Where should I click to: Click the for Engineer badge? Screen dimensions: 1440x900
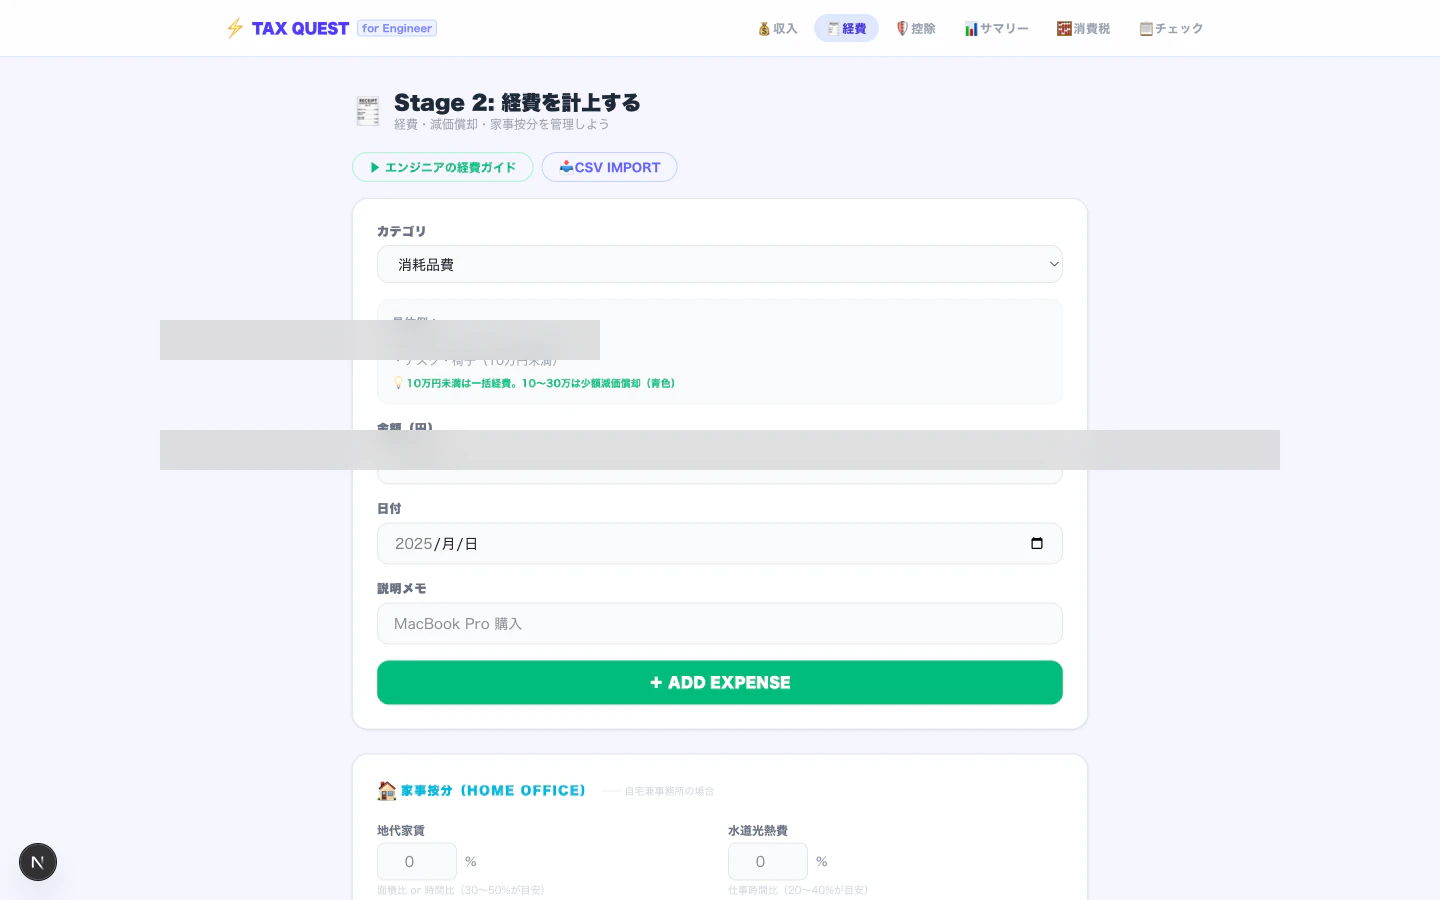(x=396, y=28)
